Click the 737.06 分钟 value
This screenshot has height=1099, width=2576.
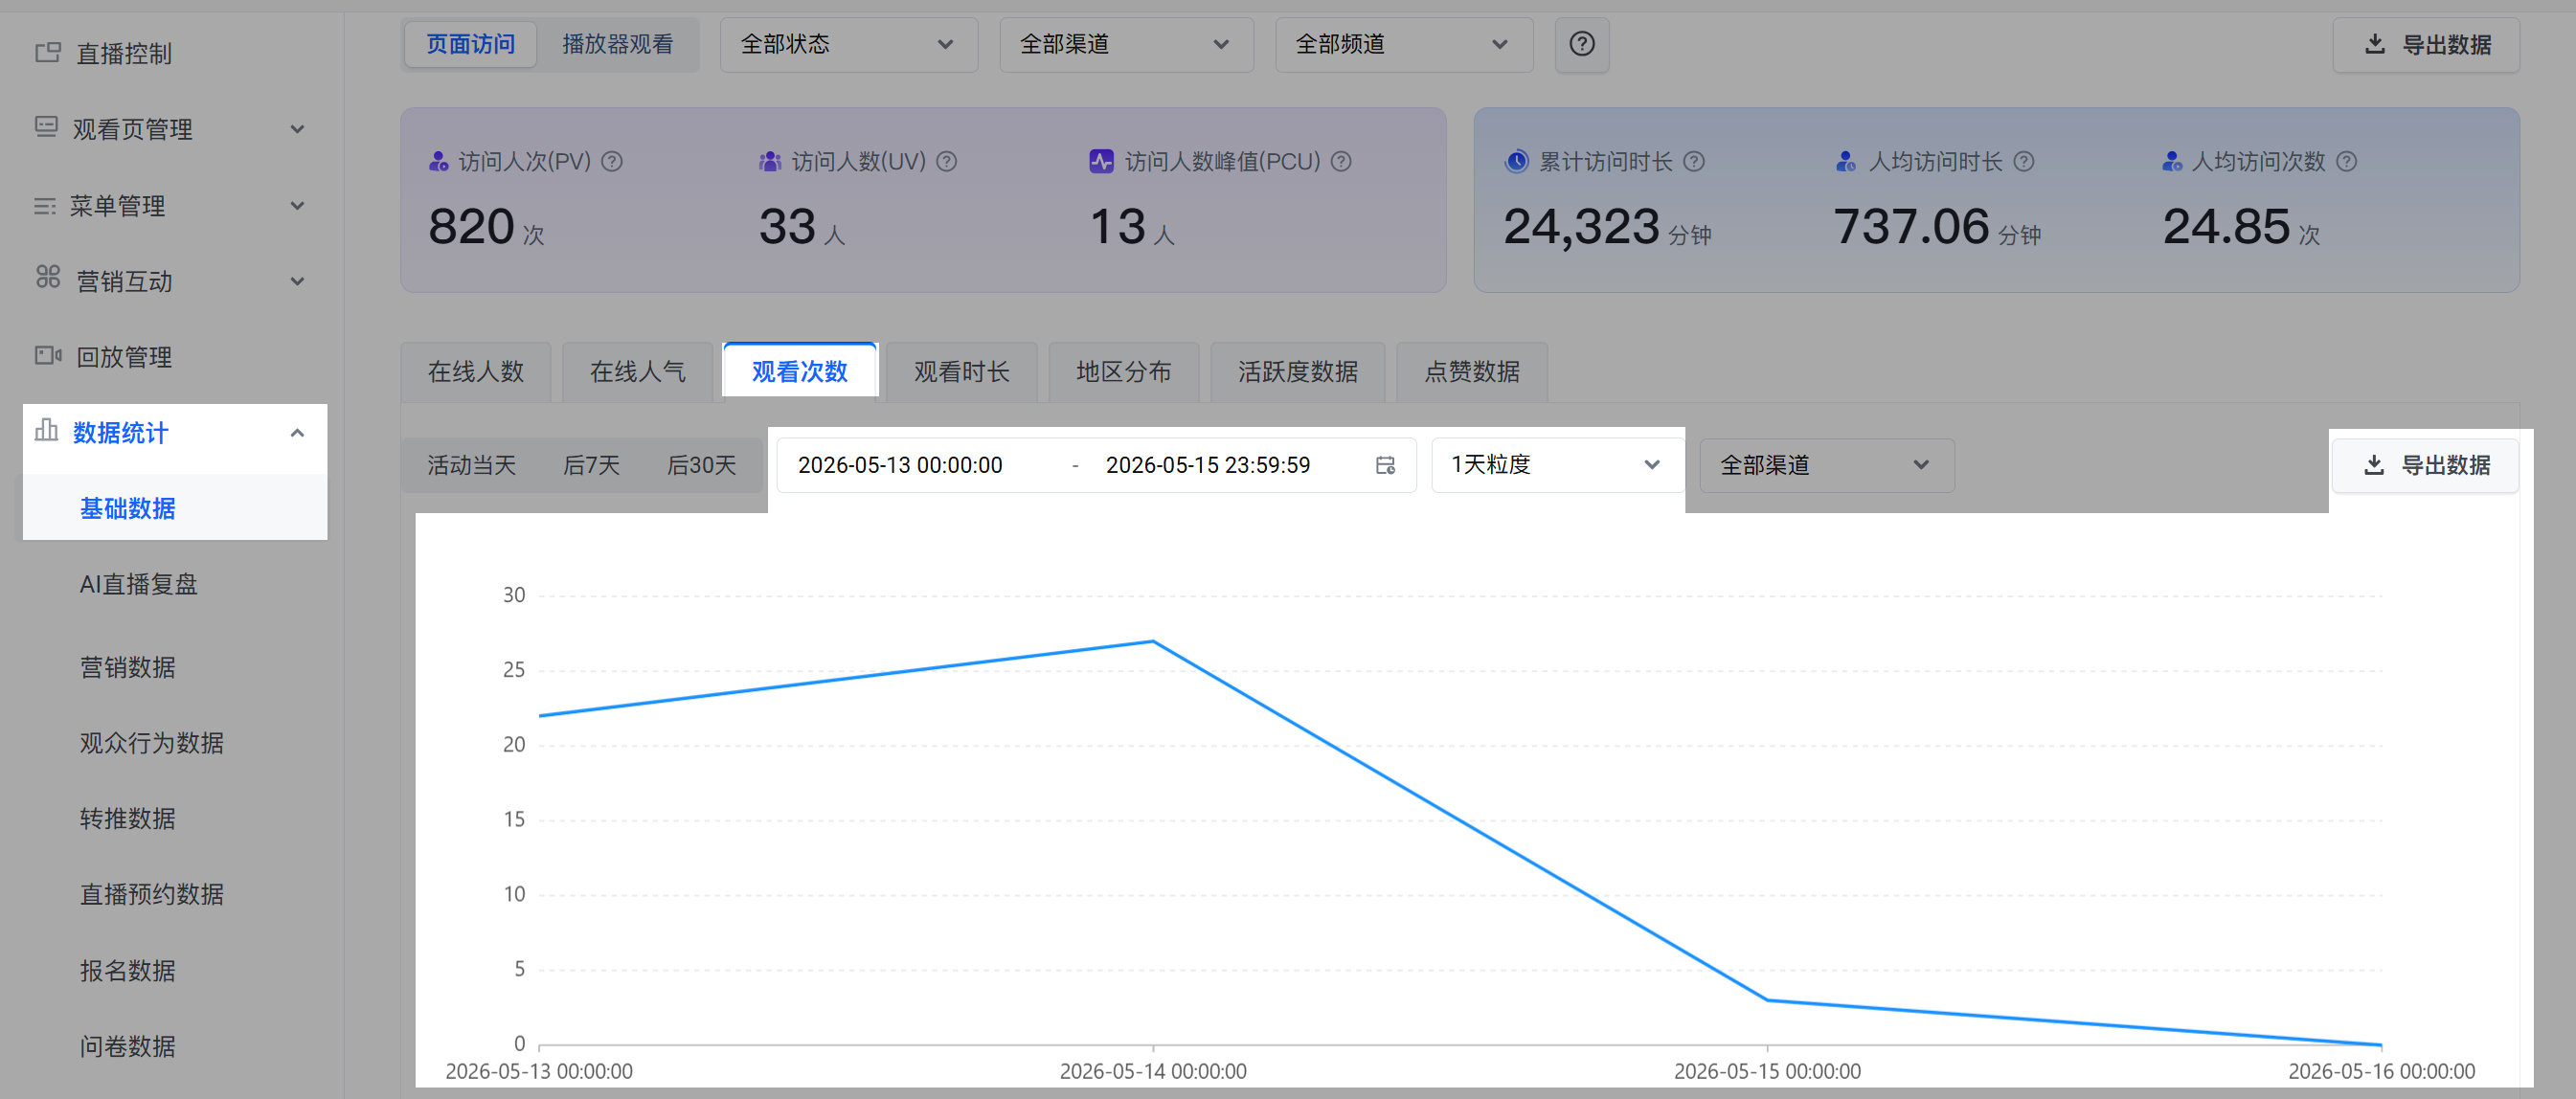(1937, 226)
